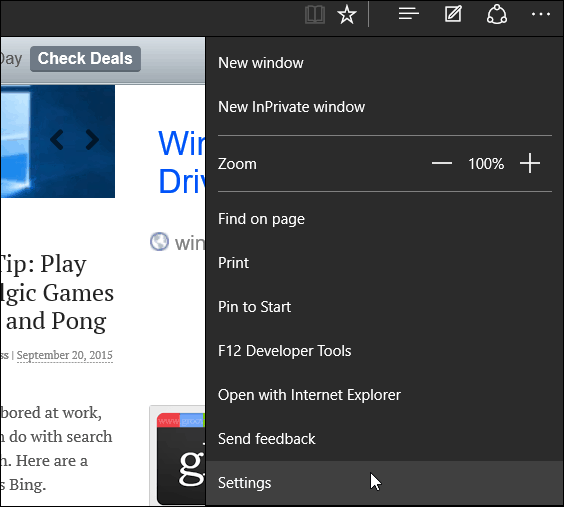The image size is (564, 507).
Task: Click the More actions ellipsis icon
Action: click(541, 14)
